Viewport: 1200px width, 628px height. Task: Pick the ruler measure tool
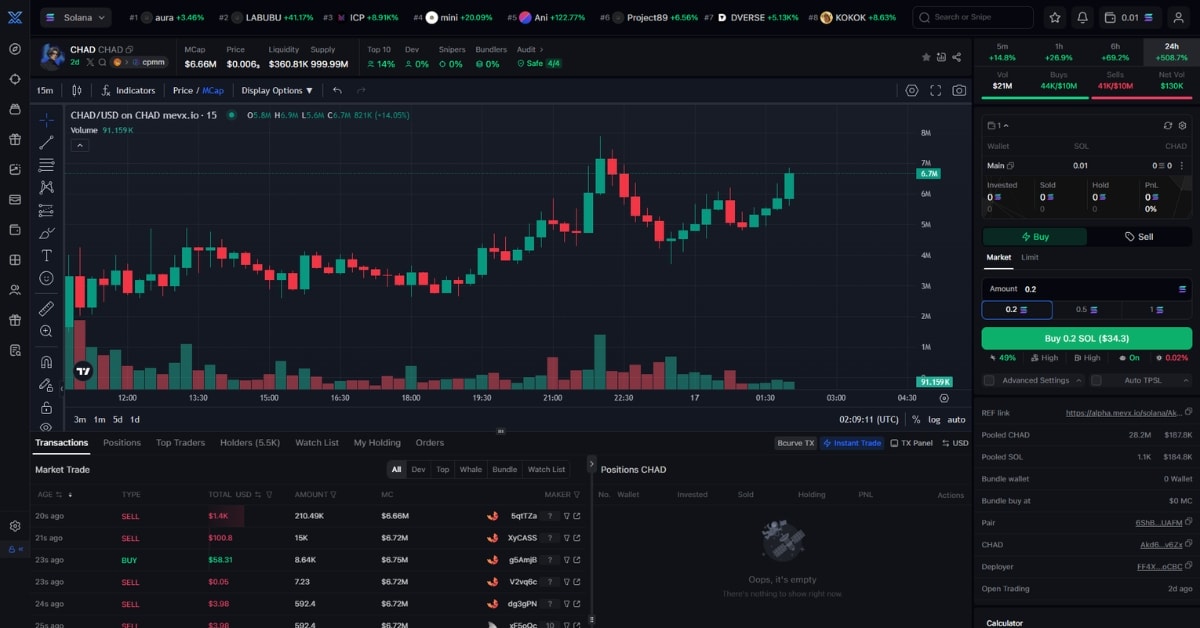(46, 309)
